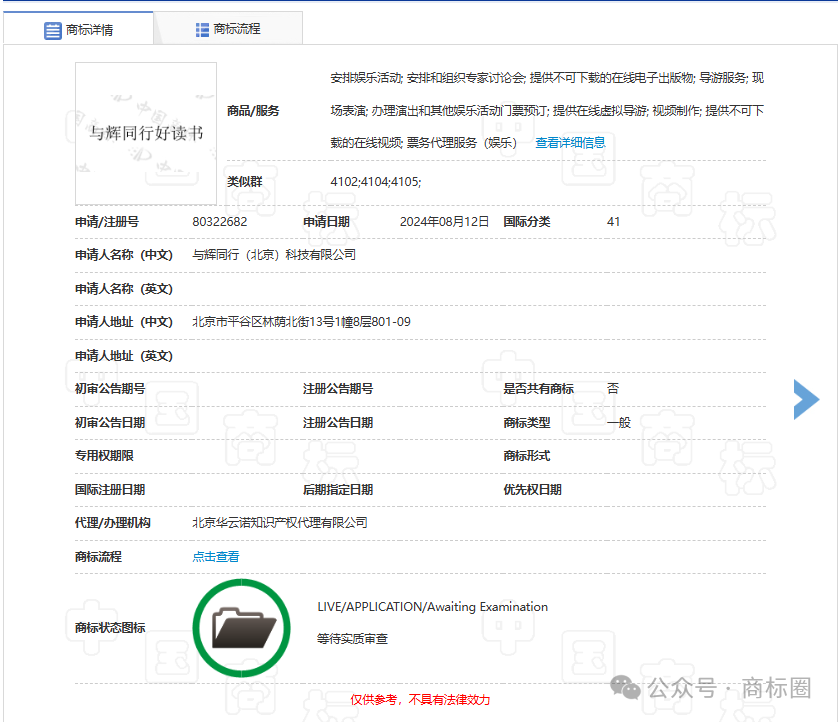The height and width of the screenshot is (722, 839).
Task: Go to next record with blue arrow
Action: (806, 399)
